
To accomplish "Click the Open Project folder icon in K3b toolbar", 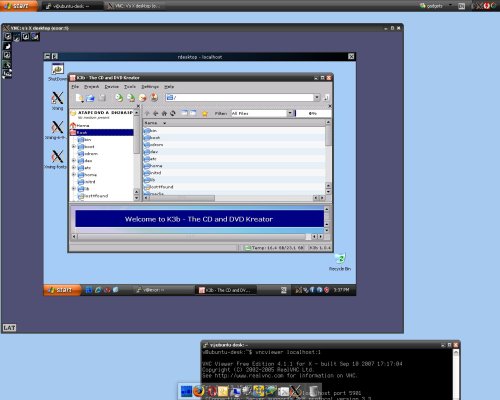I will point(90,98).
